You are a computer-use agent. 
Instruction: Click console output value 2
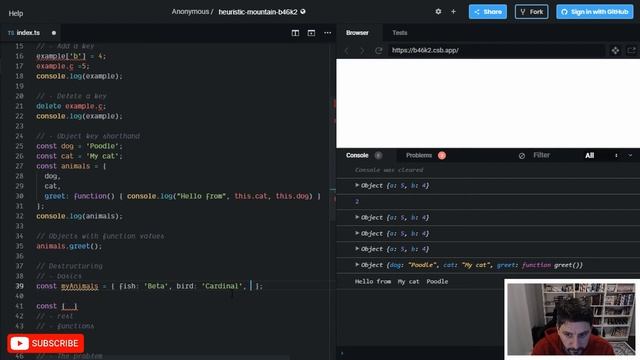click(357, 202)
